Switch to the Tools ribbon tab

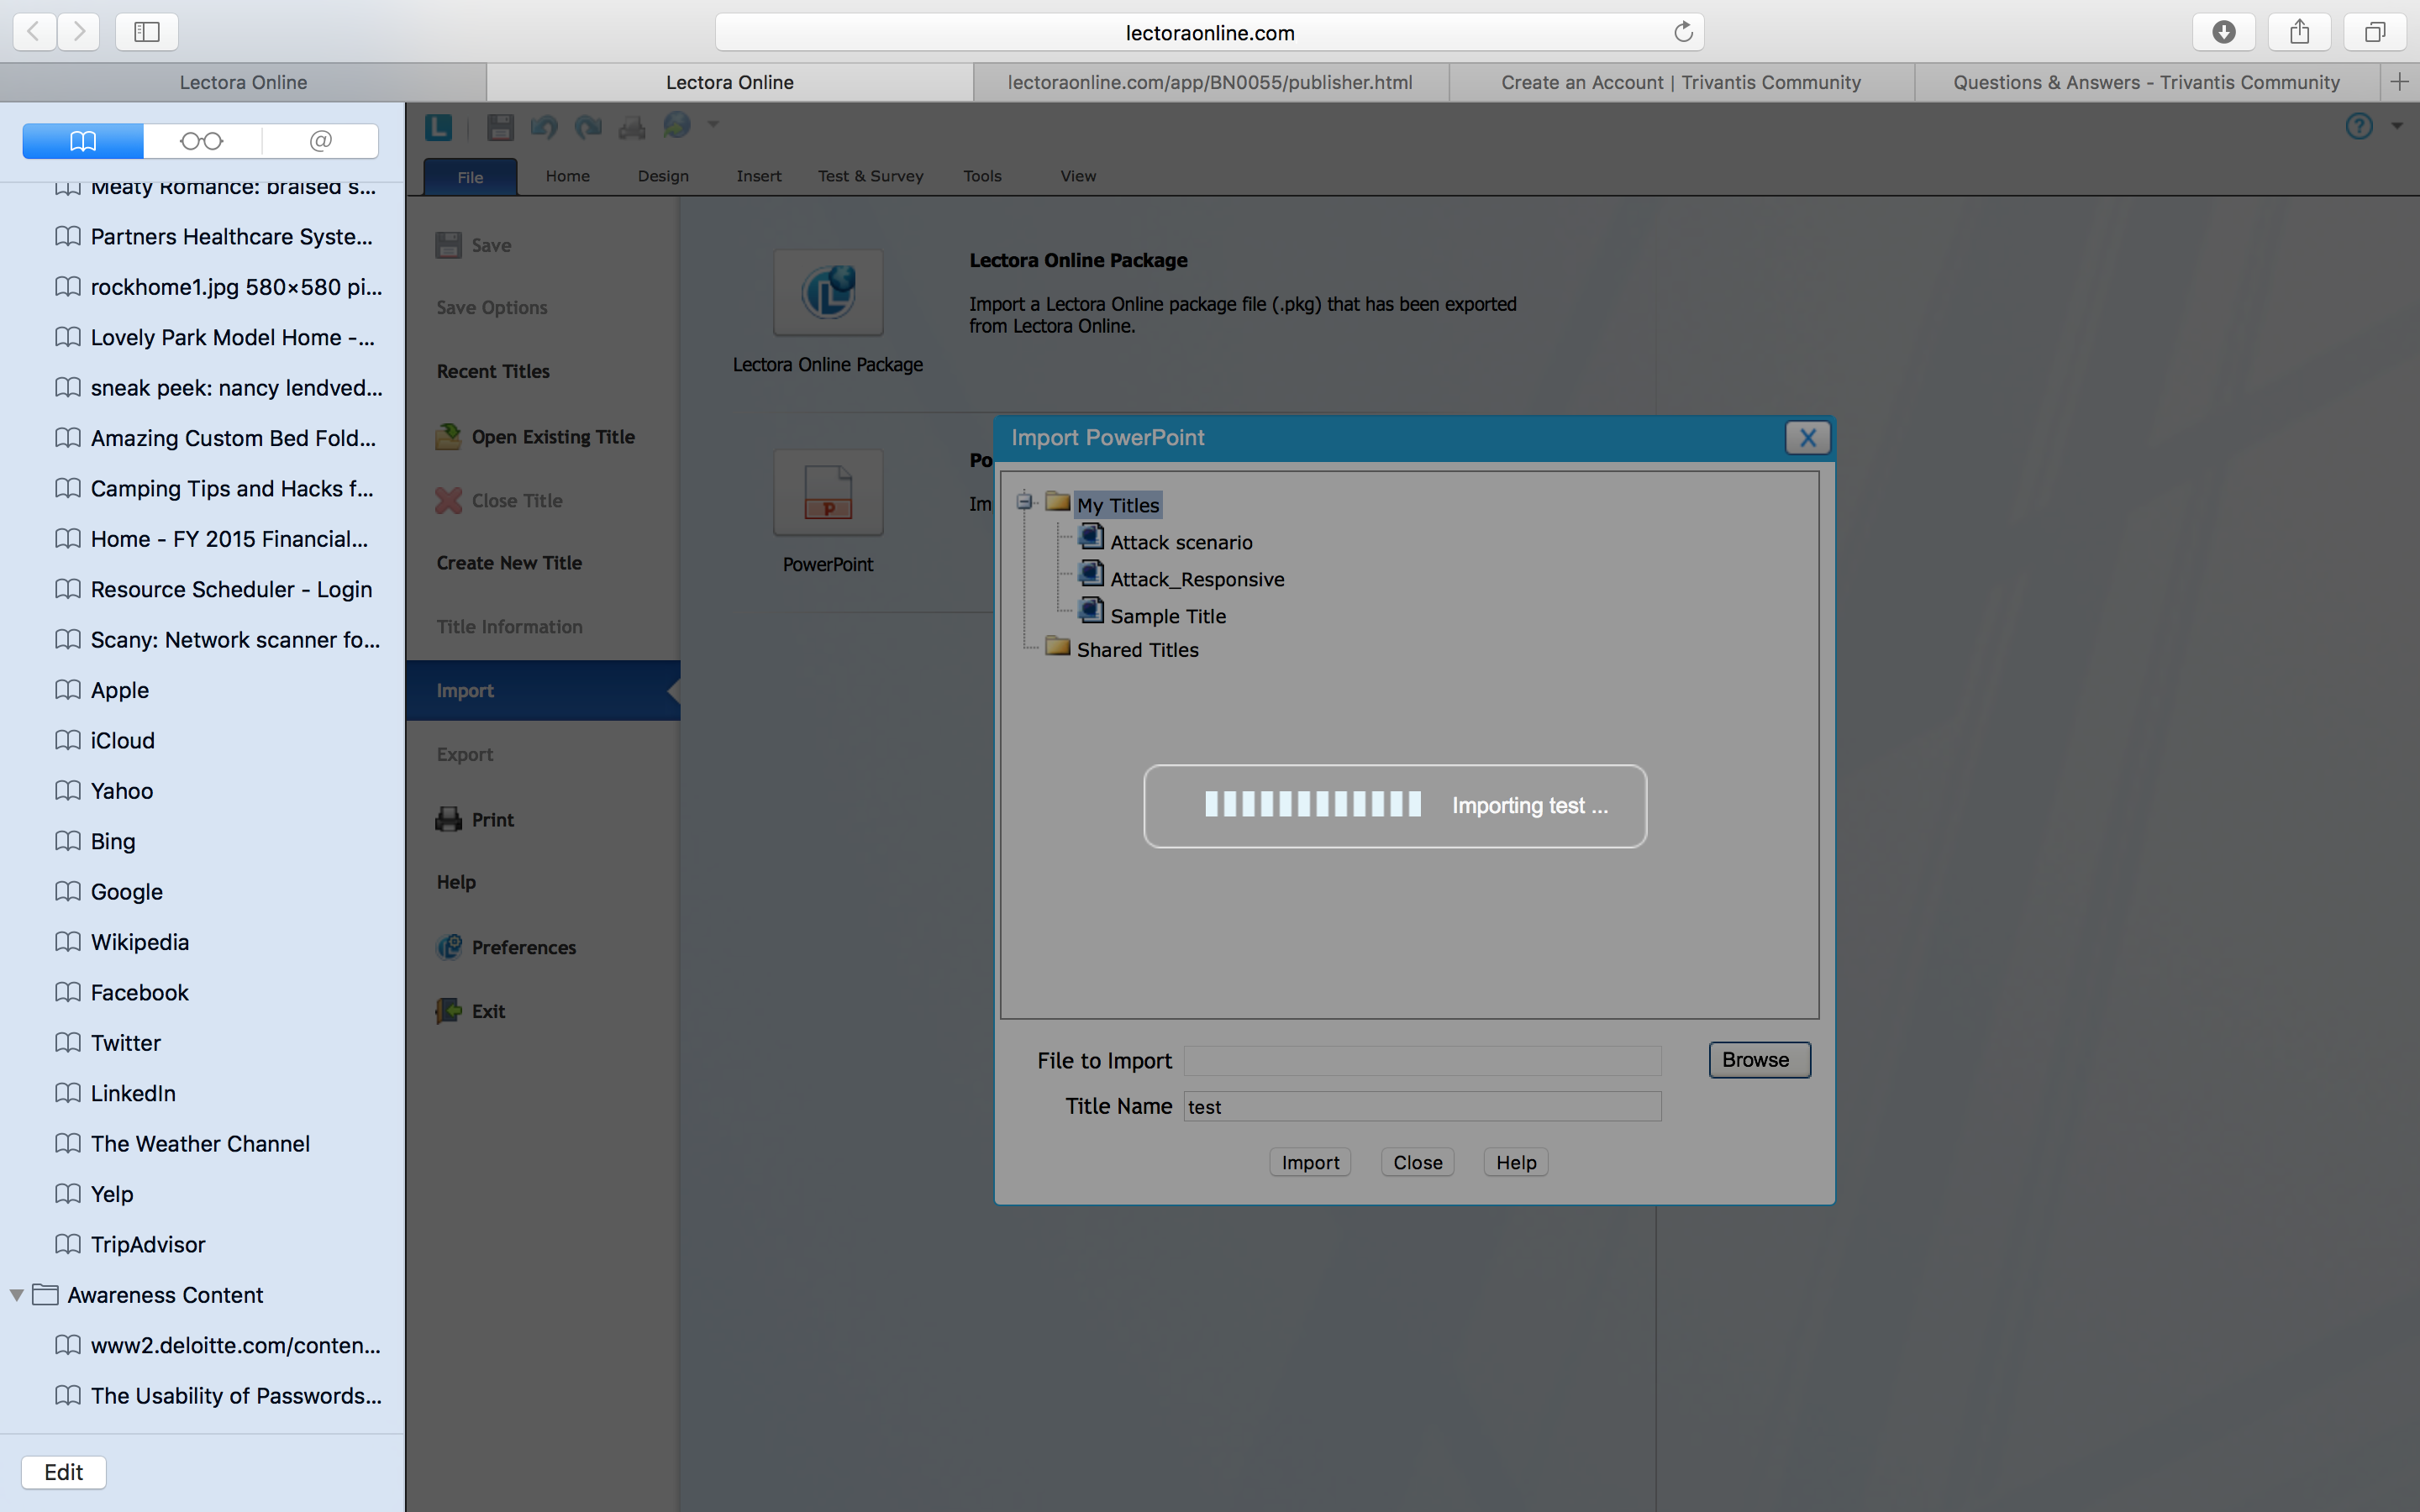click(982, 176)
